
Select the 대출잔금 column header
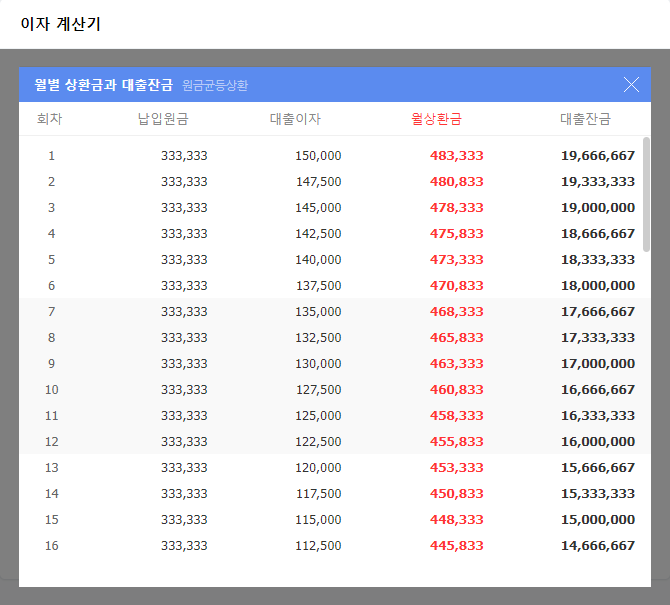click(x=585, y=119)
